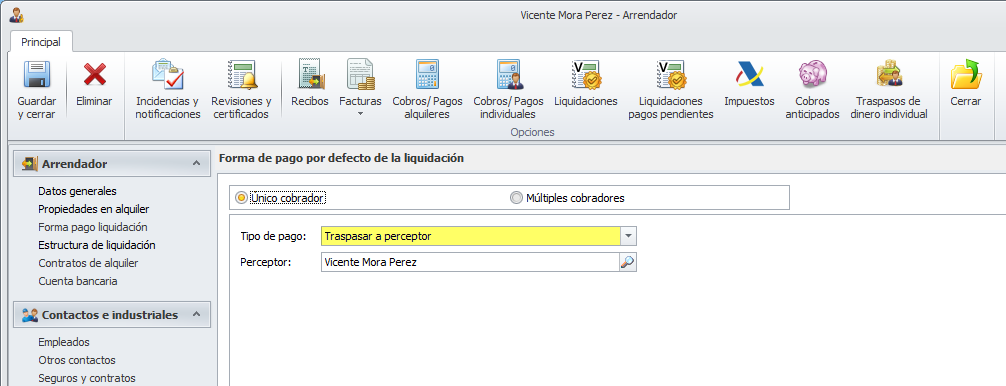This screenshot has width=1006, height=386.
Task: Click the Perceptor search magnifier icon
Action: coord(627,262)
